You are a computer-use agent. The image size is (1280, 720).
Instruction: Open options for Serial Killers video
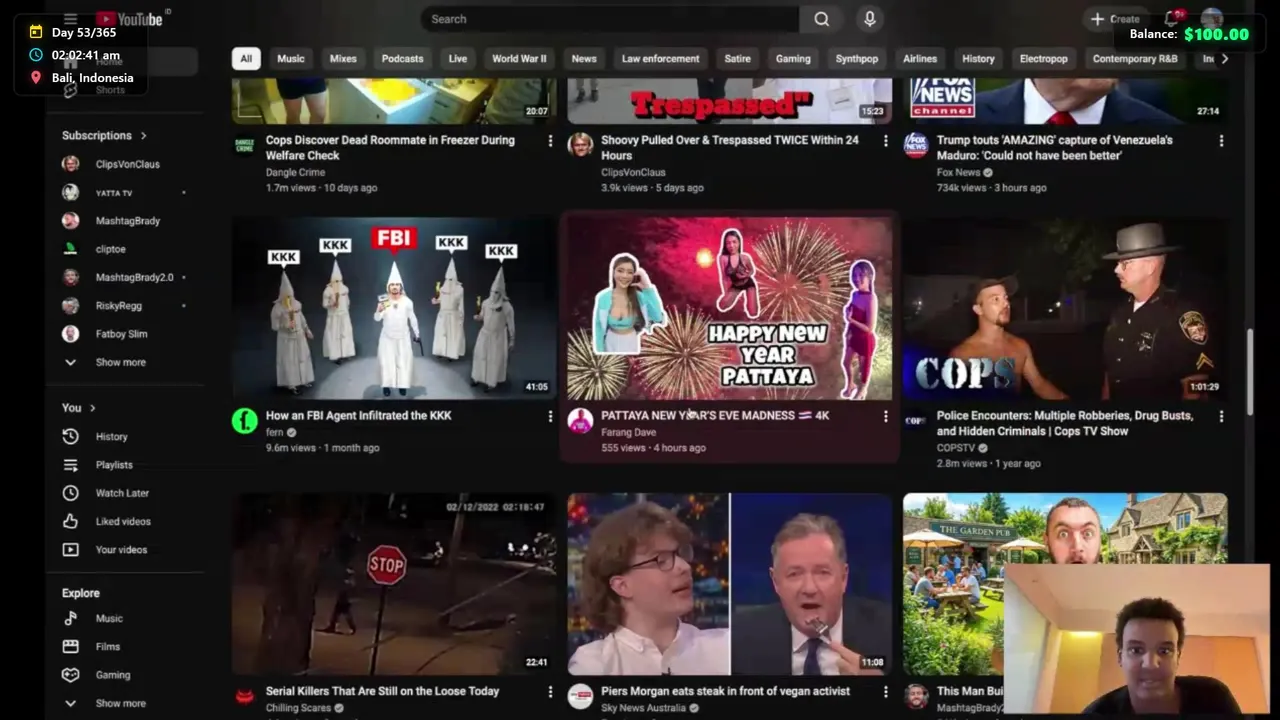click(x=549, y=691)
